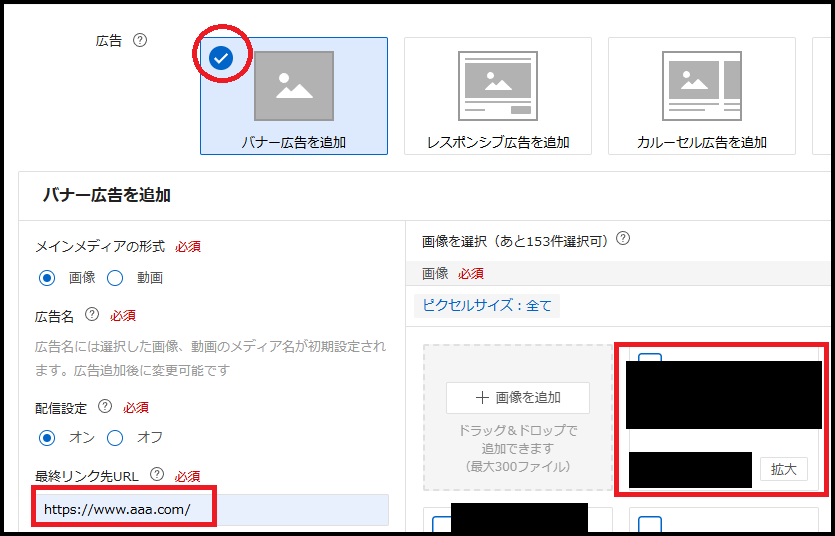Tick the checkbox on the first image thumbnail

[649, 358]
